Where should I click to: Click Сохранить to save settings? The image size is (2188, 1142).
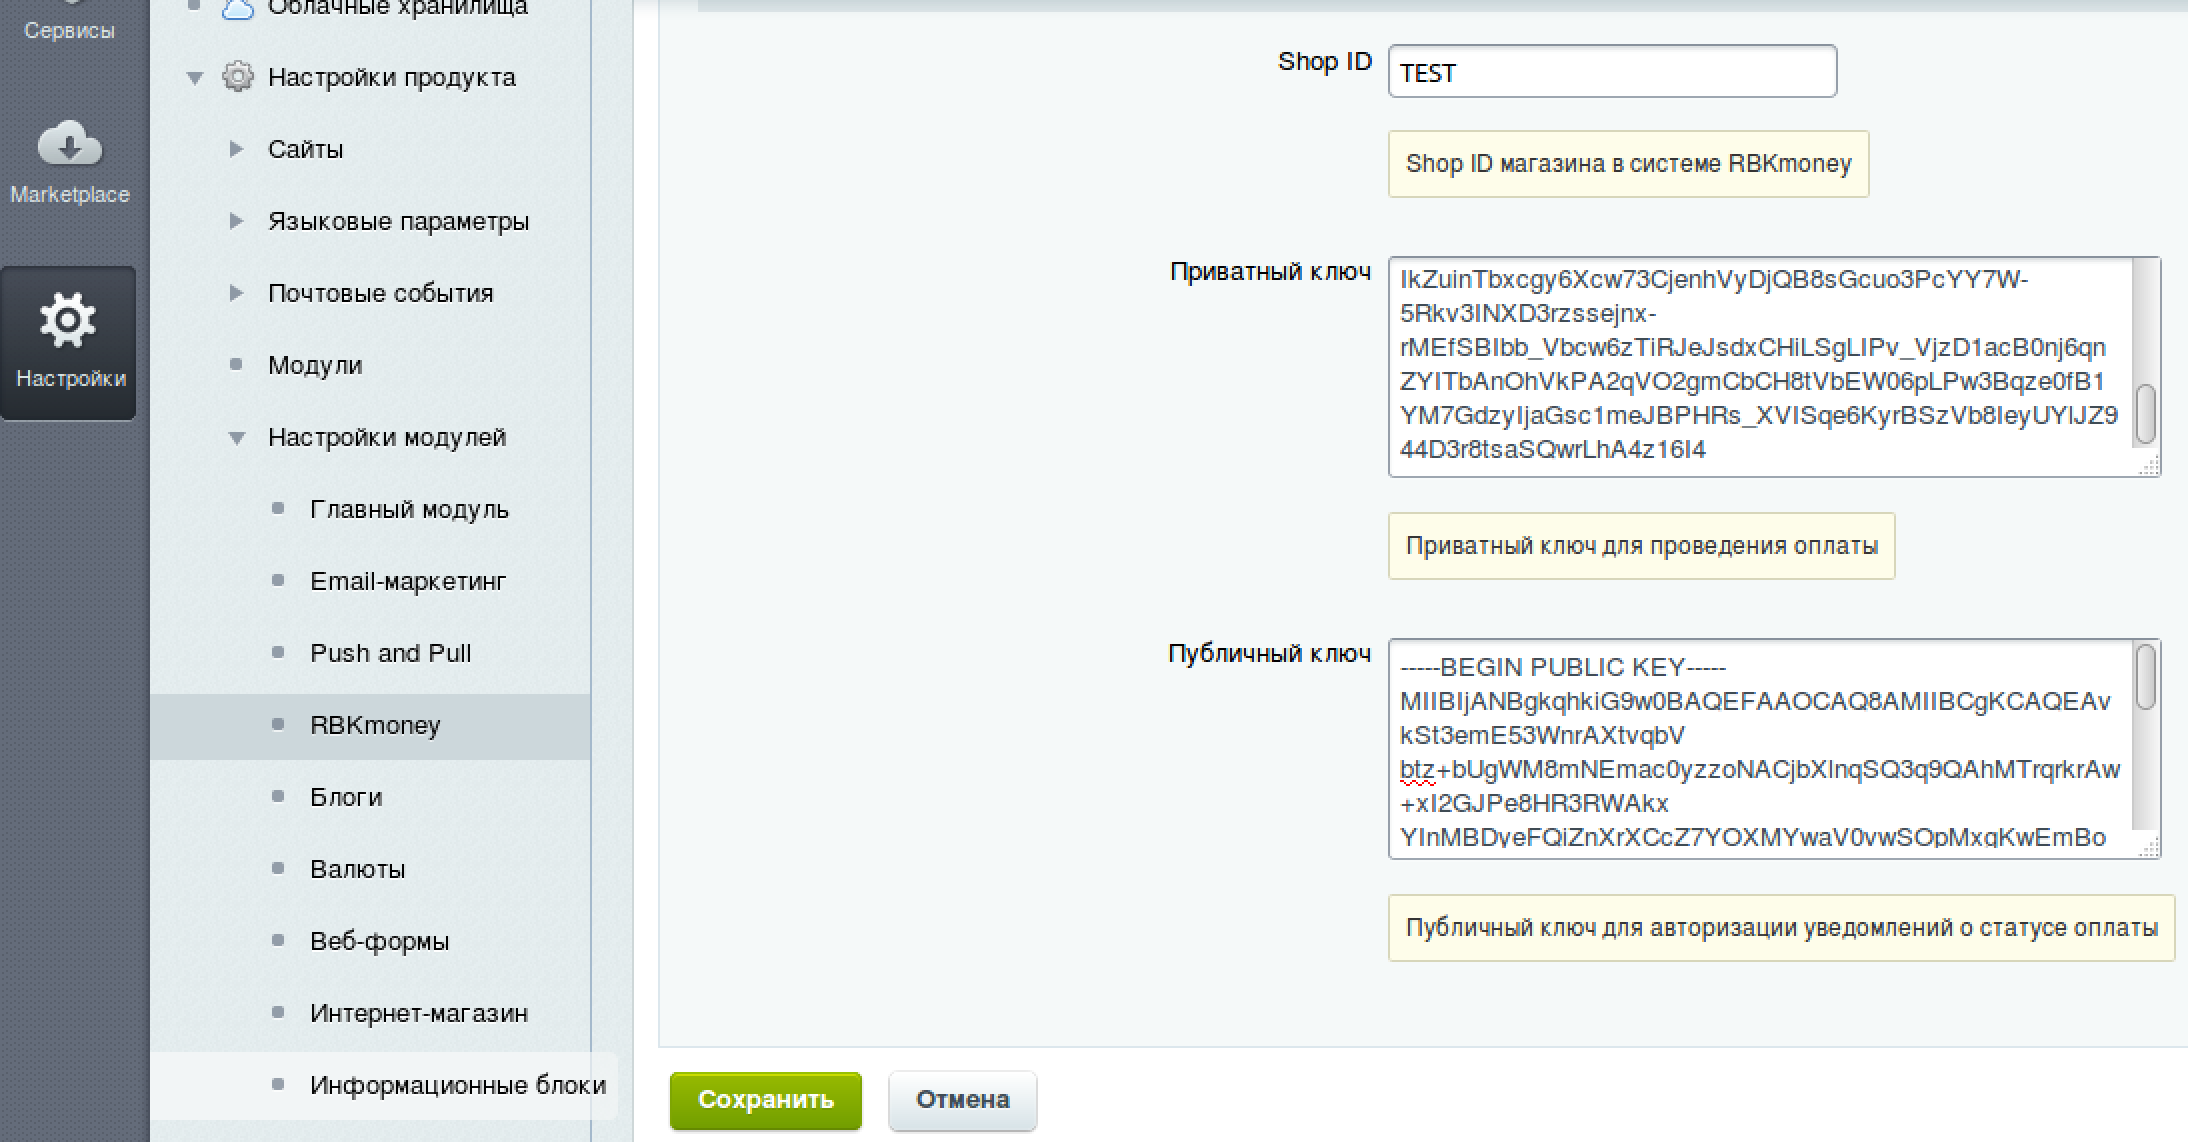point(764,1100)
